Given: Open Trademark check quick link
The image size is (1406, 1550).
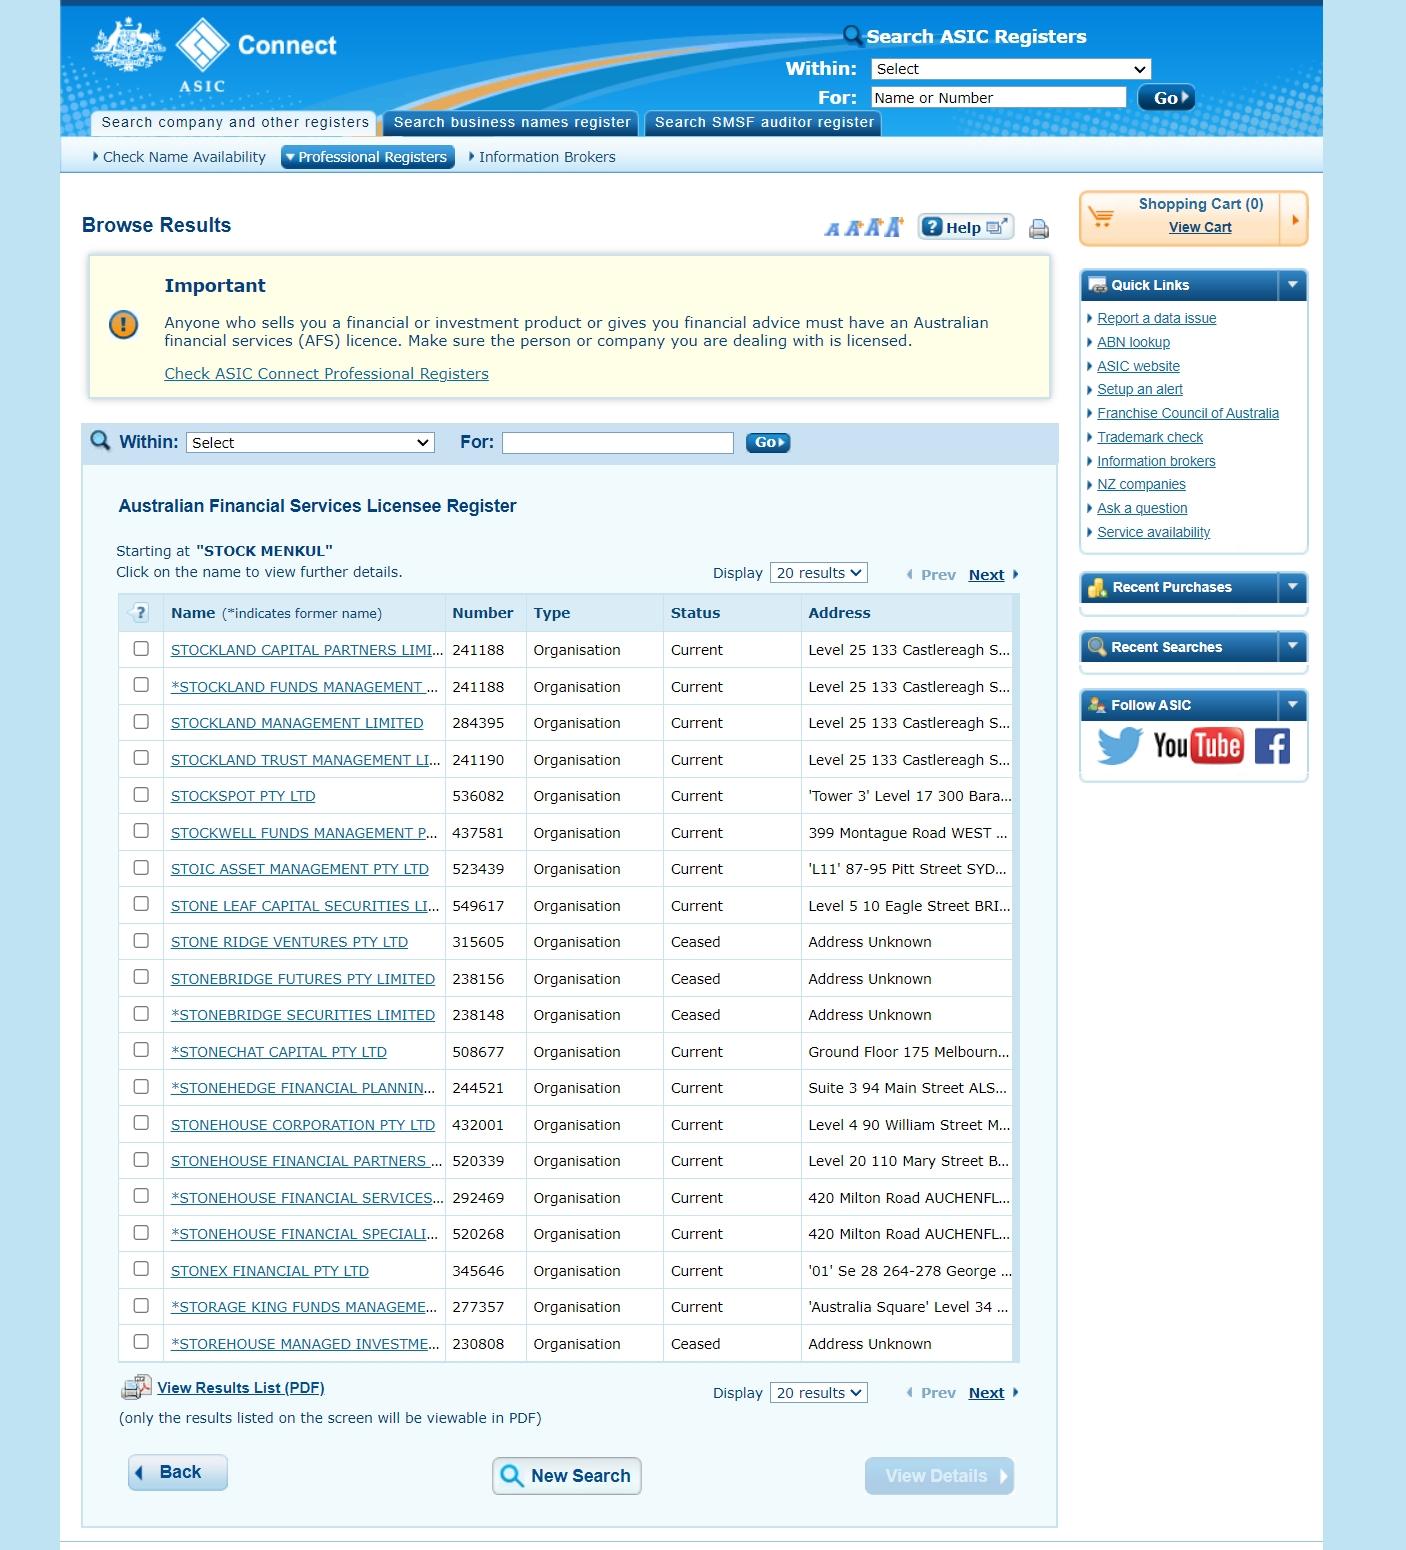Looking at the screenshot, I should (x=1150, y=437).
